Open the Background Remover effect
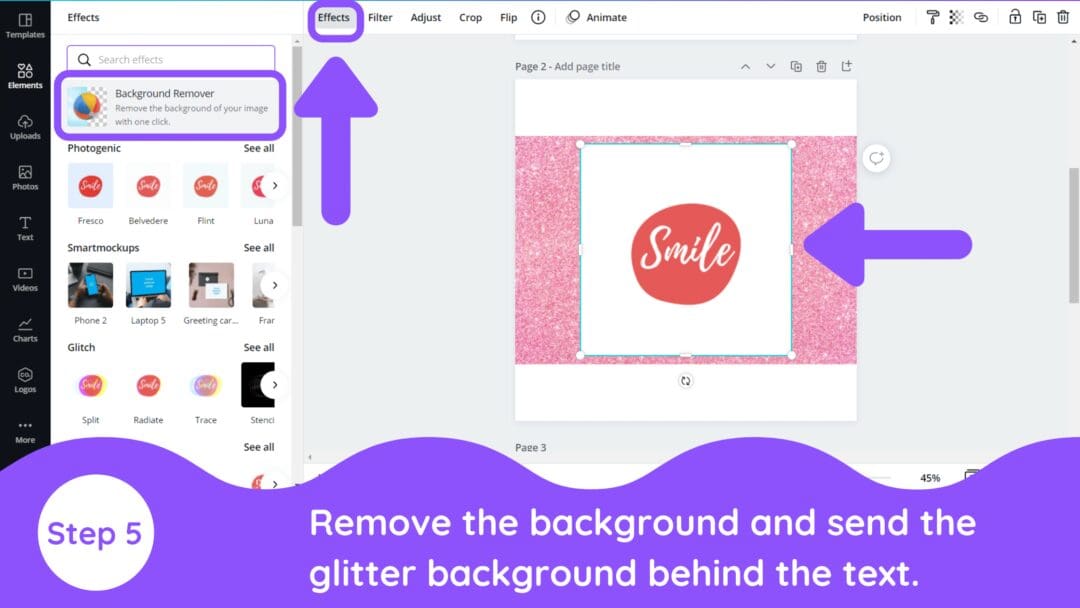1080x608 pixels. pos(170,106)
